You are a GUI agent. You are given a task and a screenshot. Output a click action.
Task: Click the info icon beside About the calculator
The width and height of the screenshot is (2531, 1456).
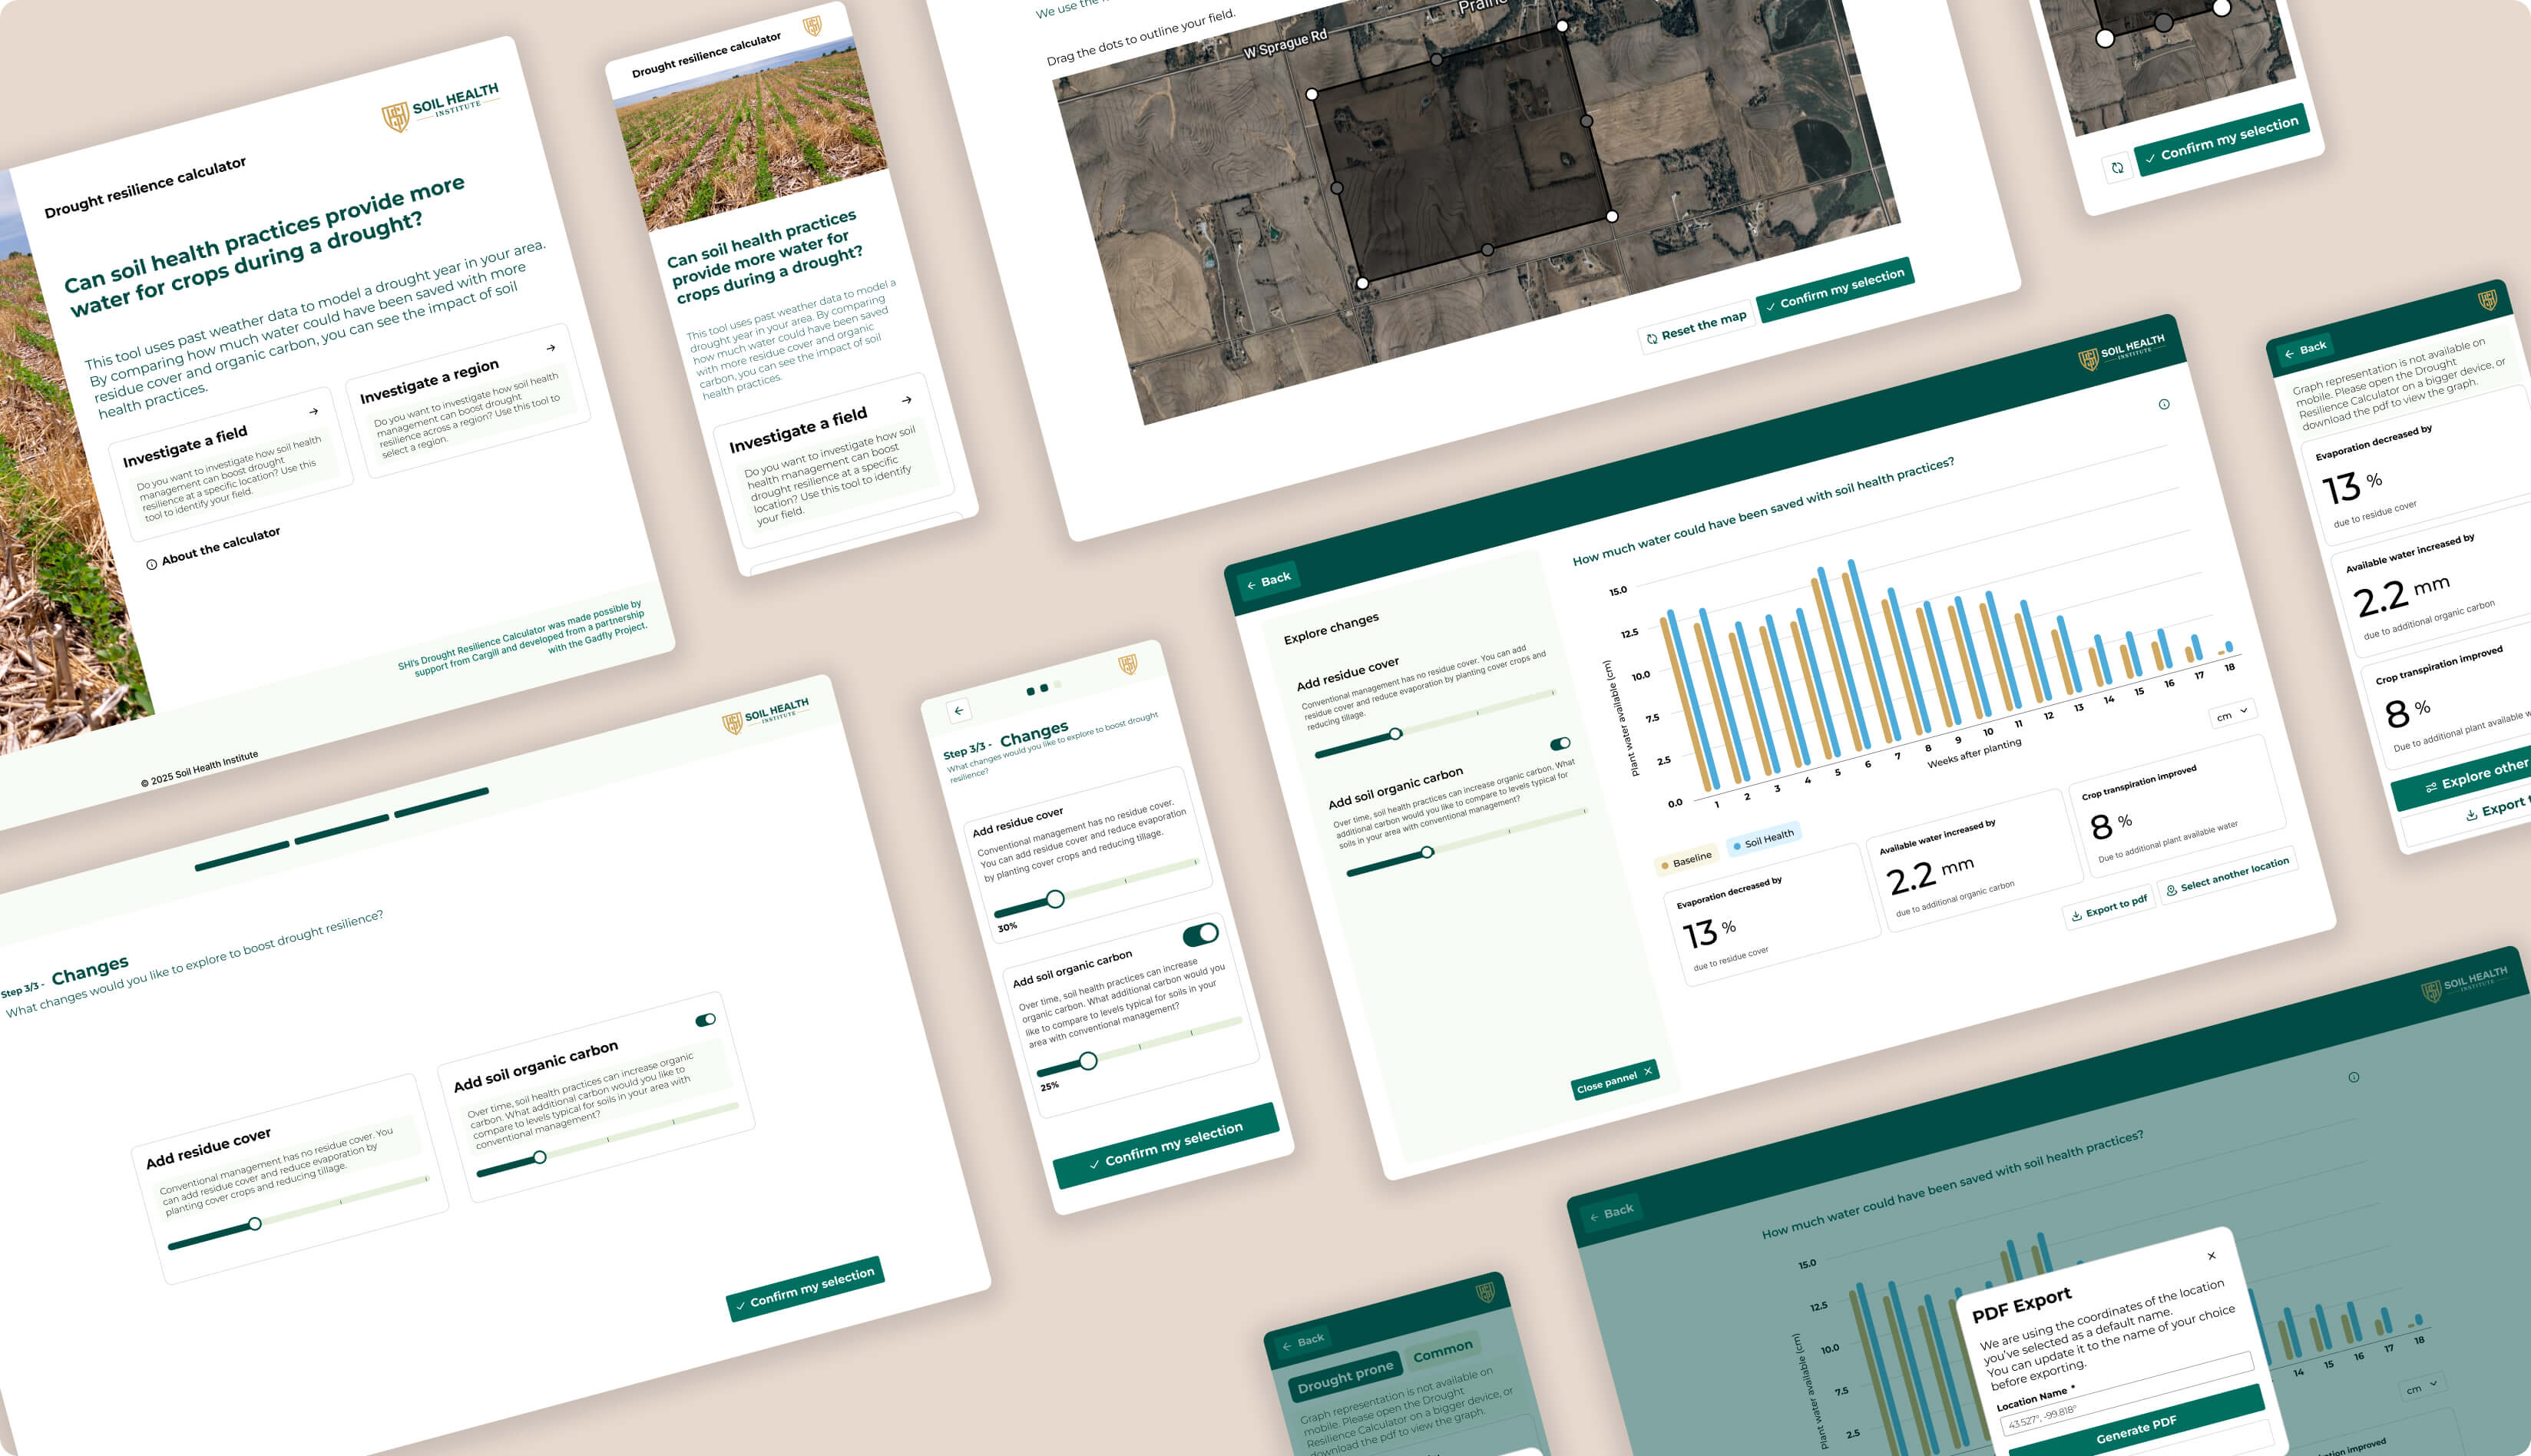152,564
